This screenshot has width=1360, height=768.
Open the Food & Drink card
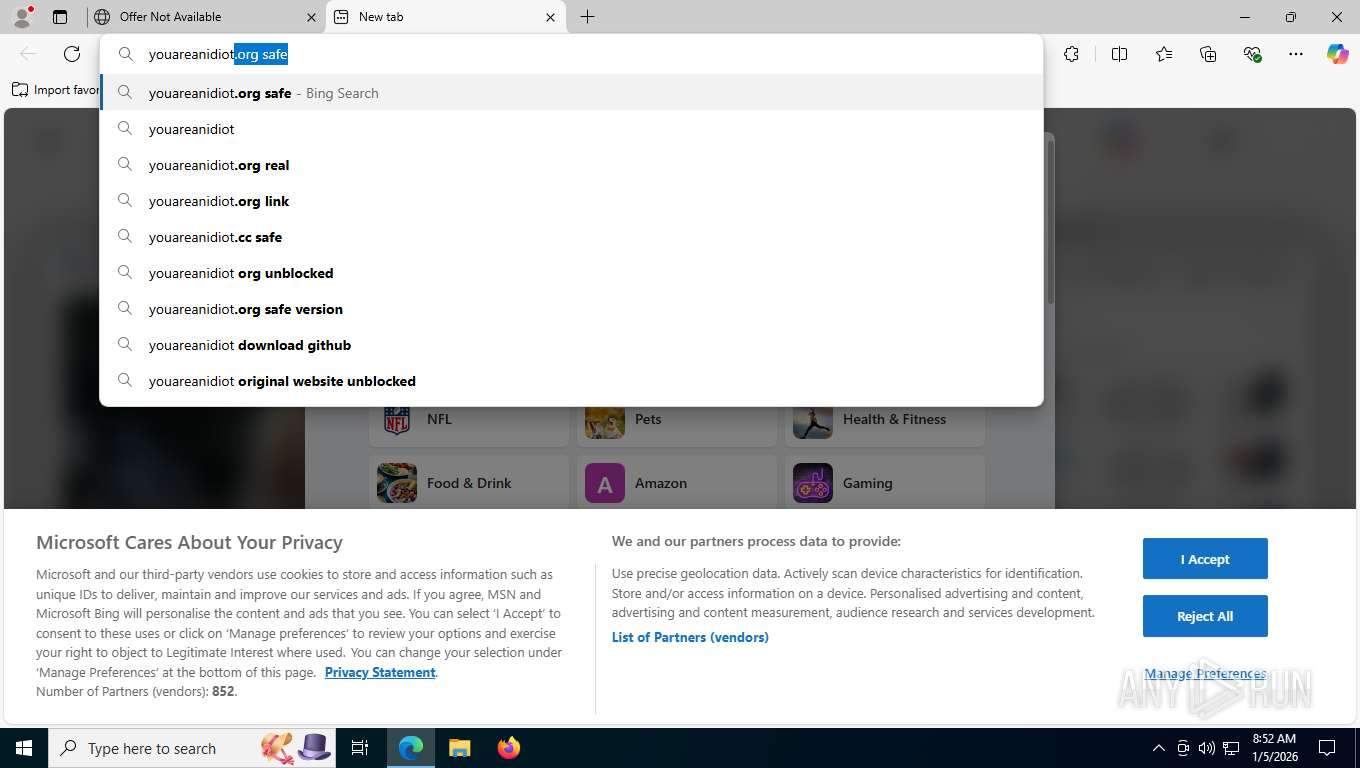coord(469,482)
